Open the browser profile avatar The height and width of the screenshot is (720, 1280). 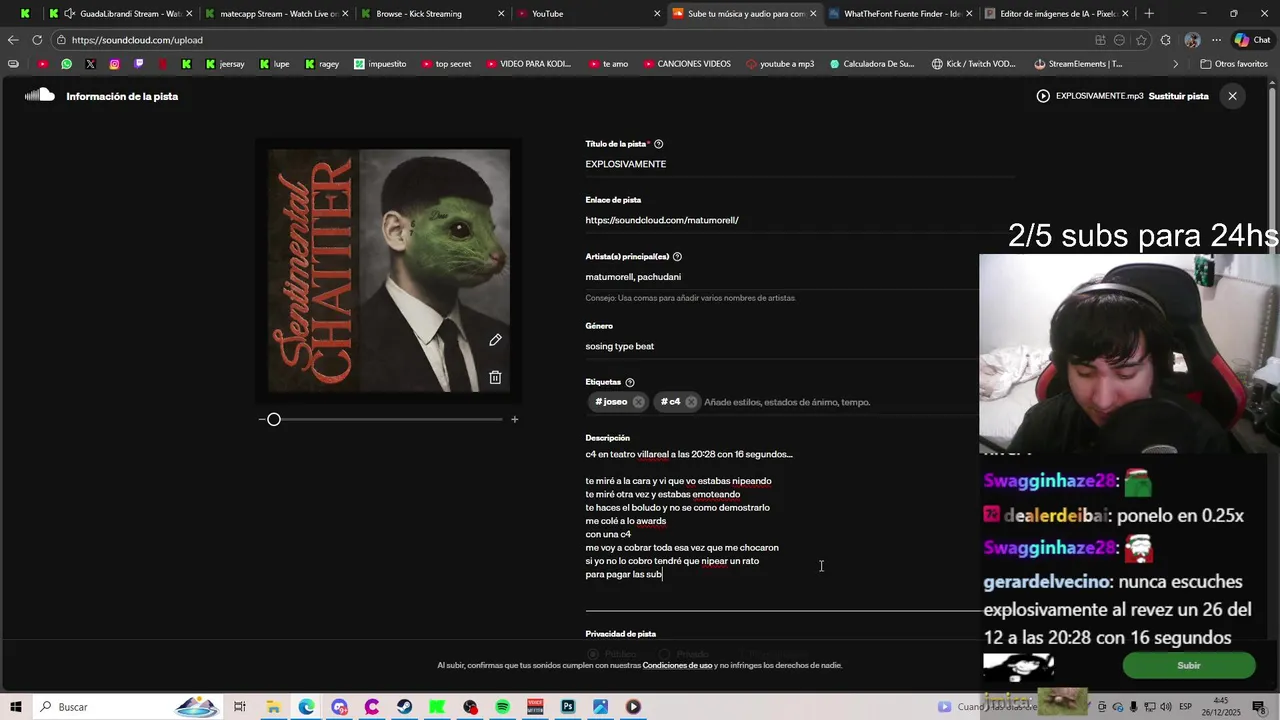point(1192,40)
